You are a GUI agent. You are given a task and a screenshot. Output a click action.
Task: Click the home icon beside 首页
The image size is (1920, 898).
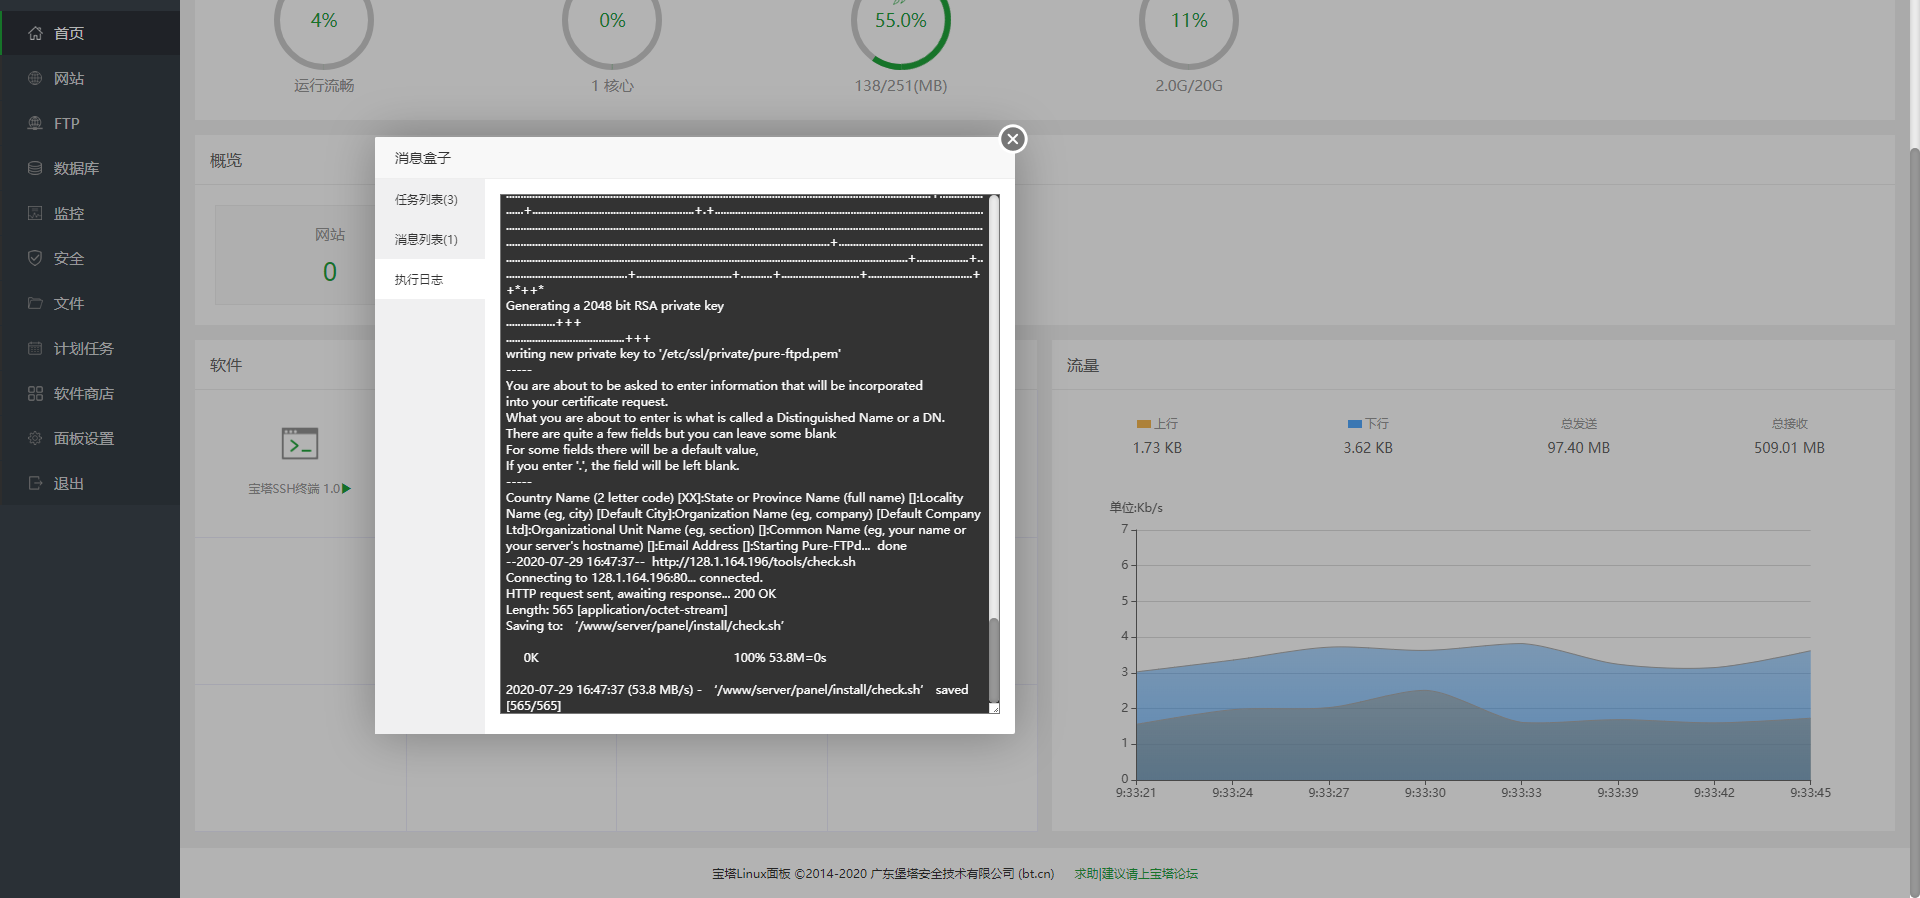pyautogui.click(x=35, y=33)
